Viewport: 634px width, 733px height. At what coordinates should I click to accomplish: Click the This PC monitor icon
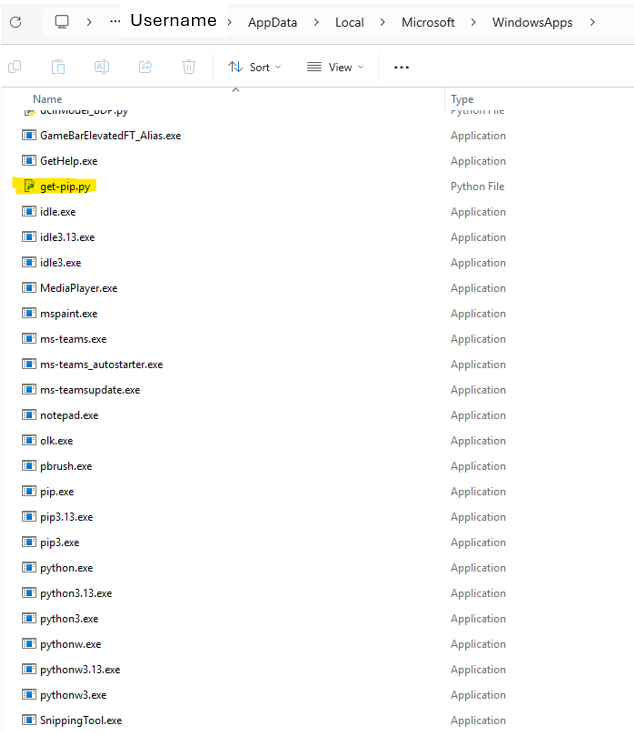[x=62, y=22]
